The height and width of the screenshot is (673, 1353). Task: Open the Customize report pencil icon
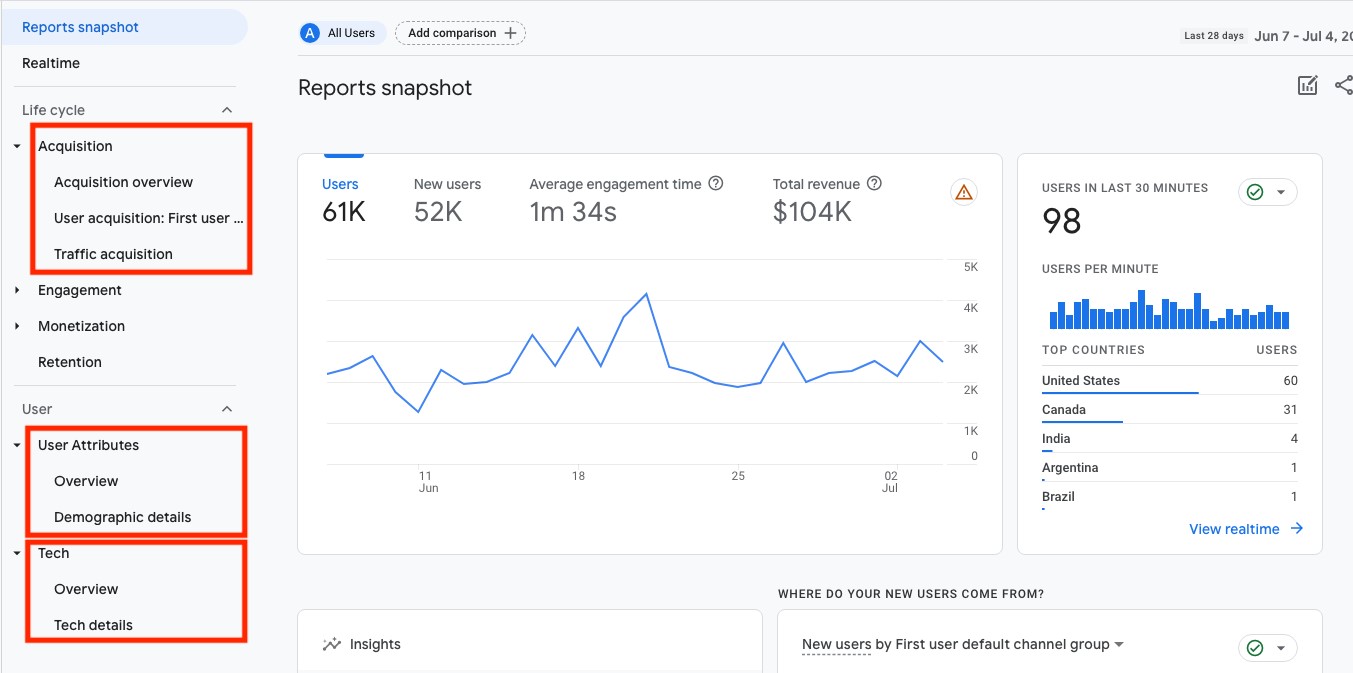click(1307, 85)
